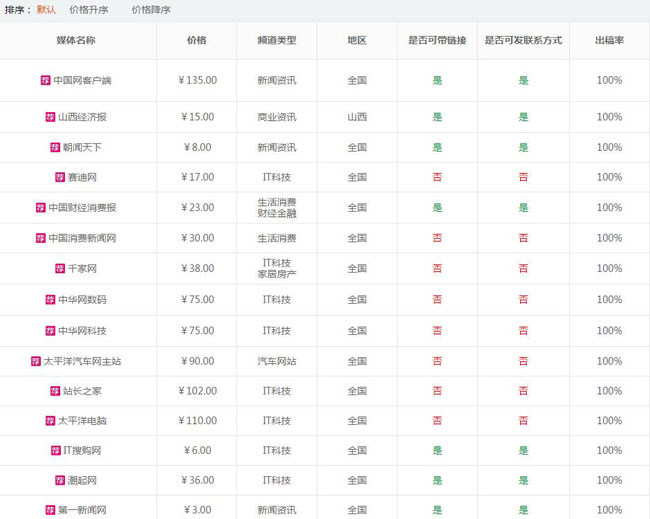This screenshot has height=519, width=650.
Task: Click the 出稿率 column header
Action: coord(609,41)
